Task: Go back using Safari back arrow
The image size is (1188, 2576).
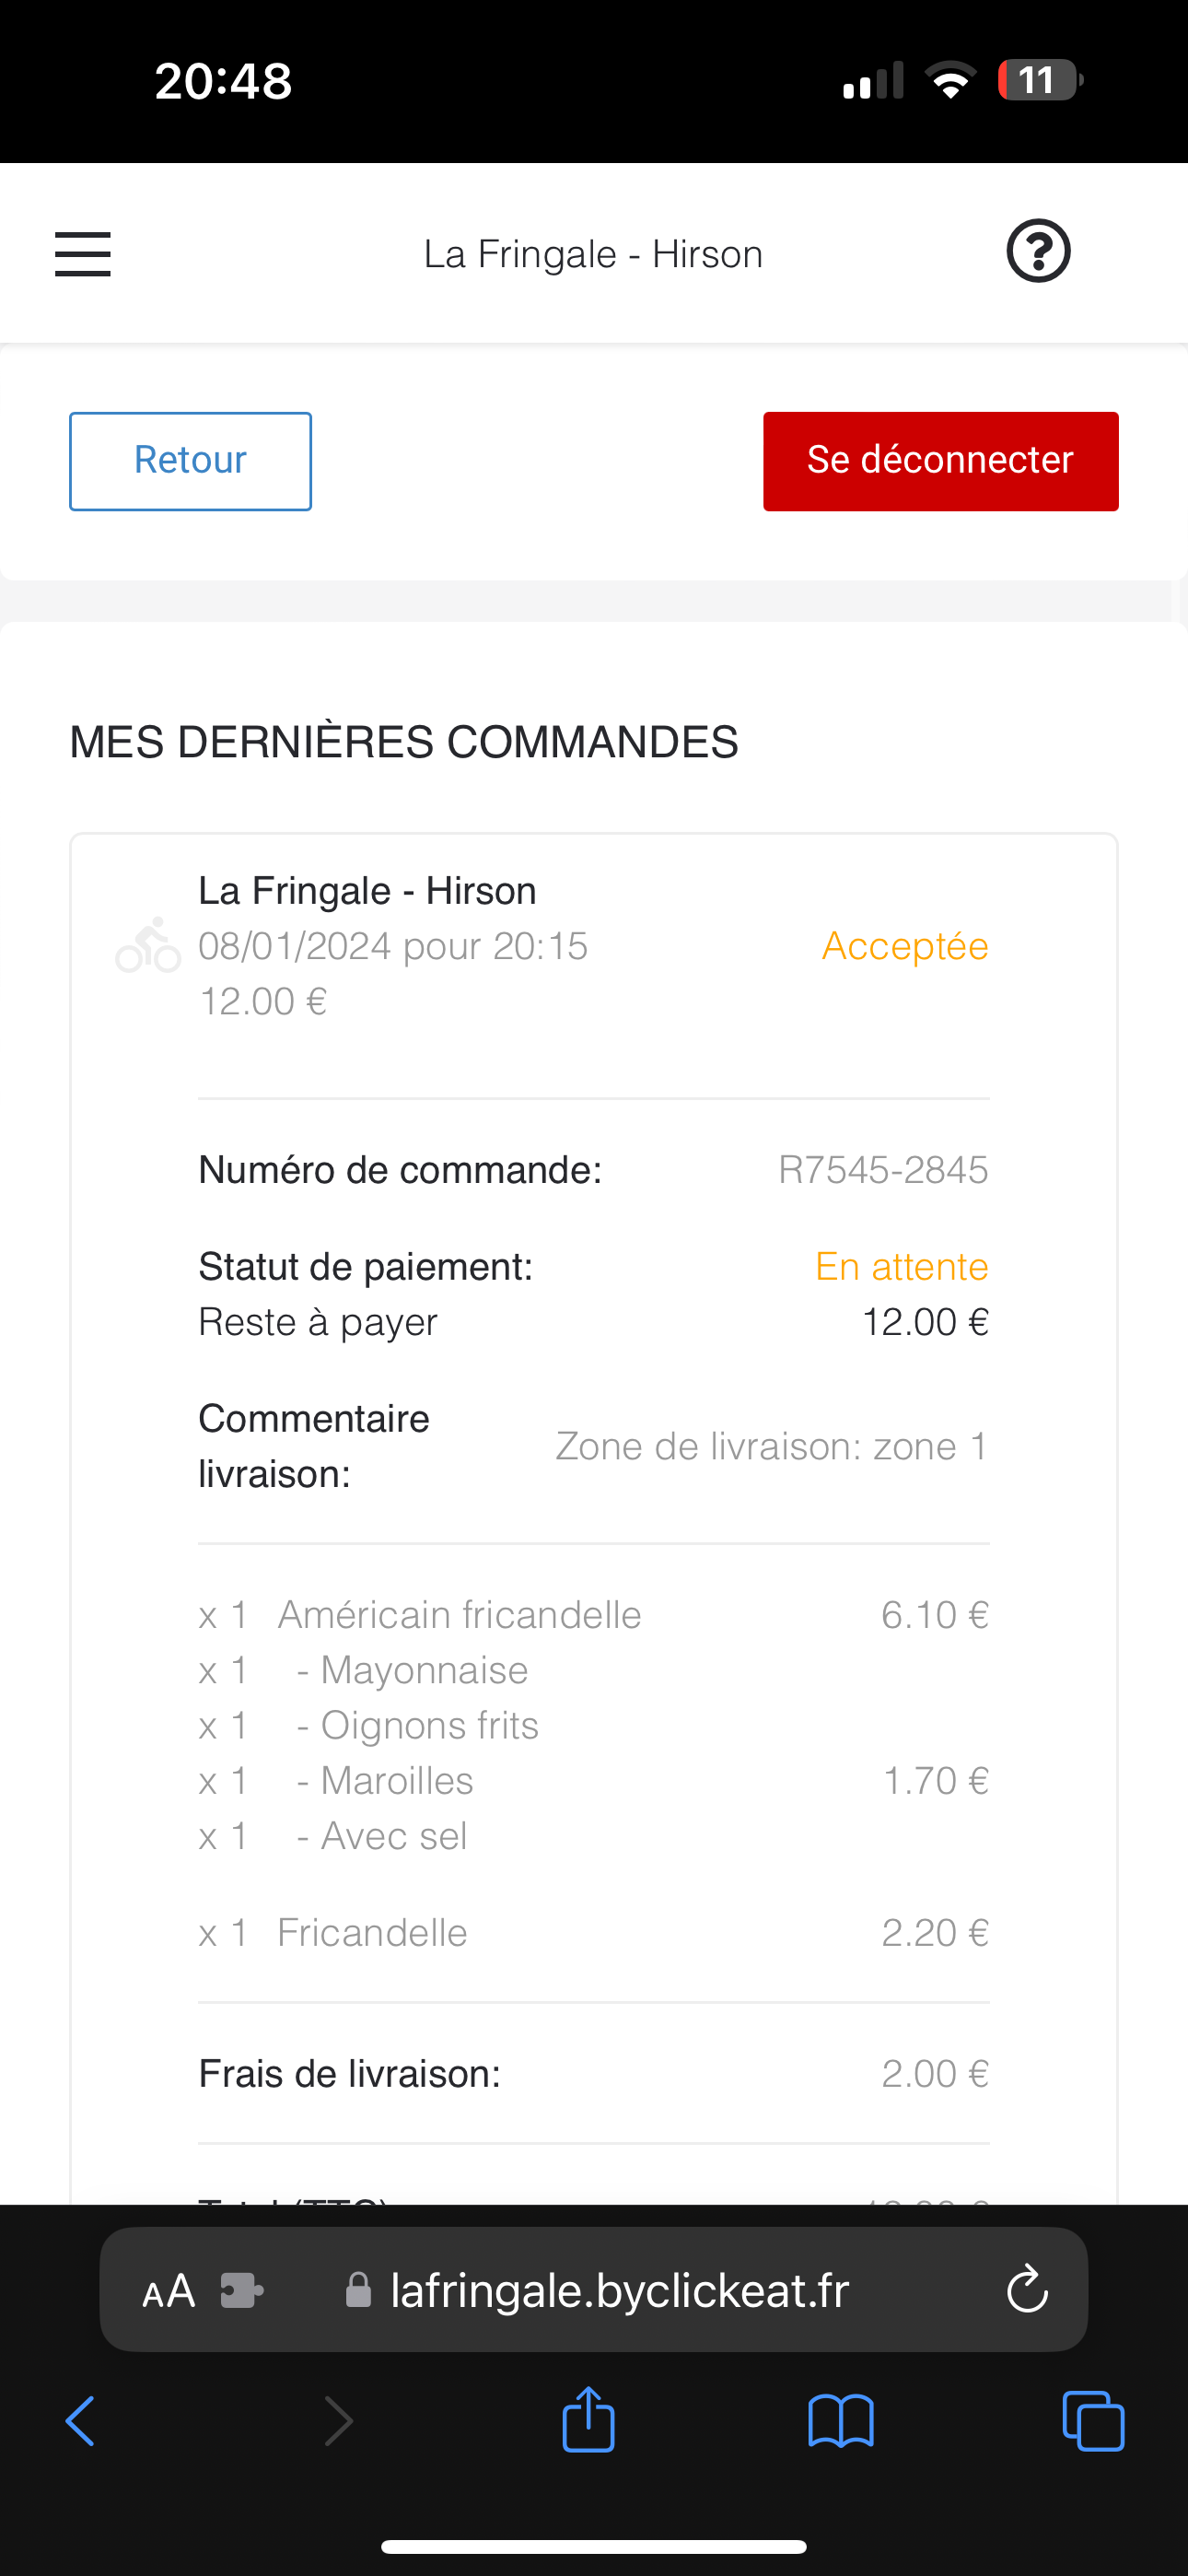Action: tap(80, 2421)
